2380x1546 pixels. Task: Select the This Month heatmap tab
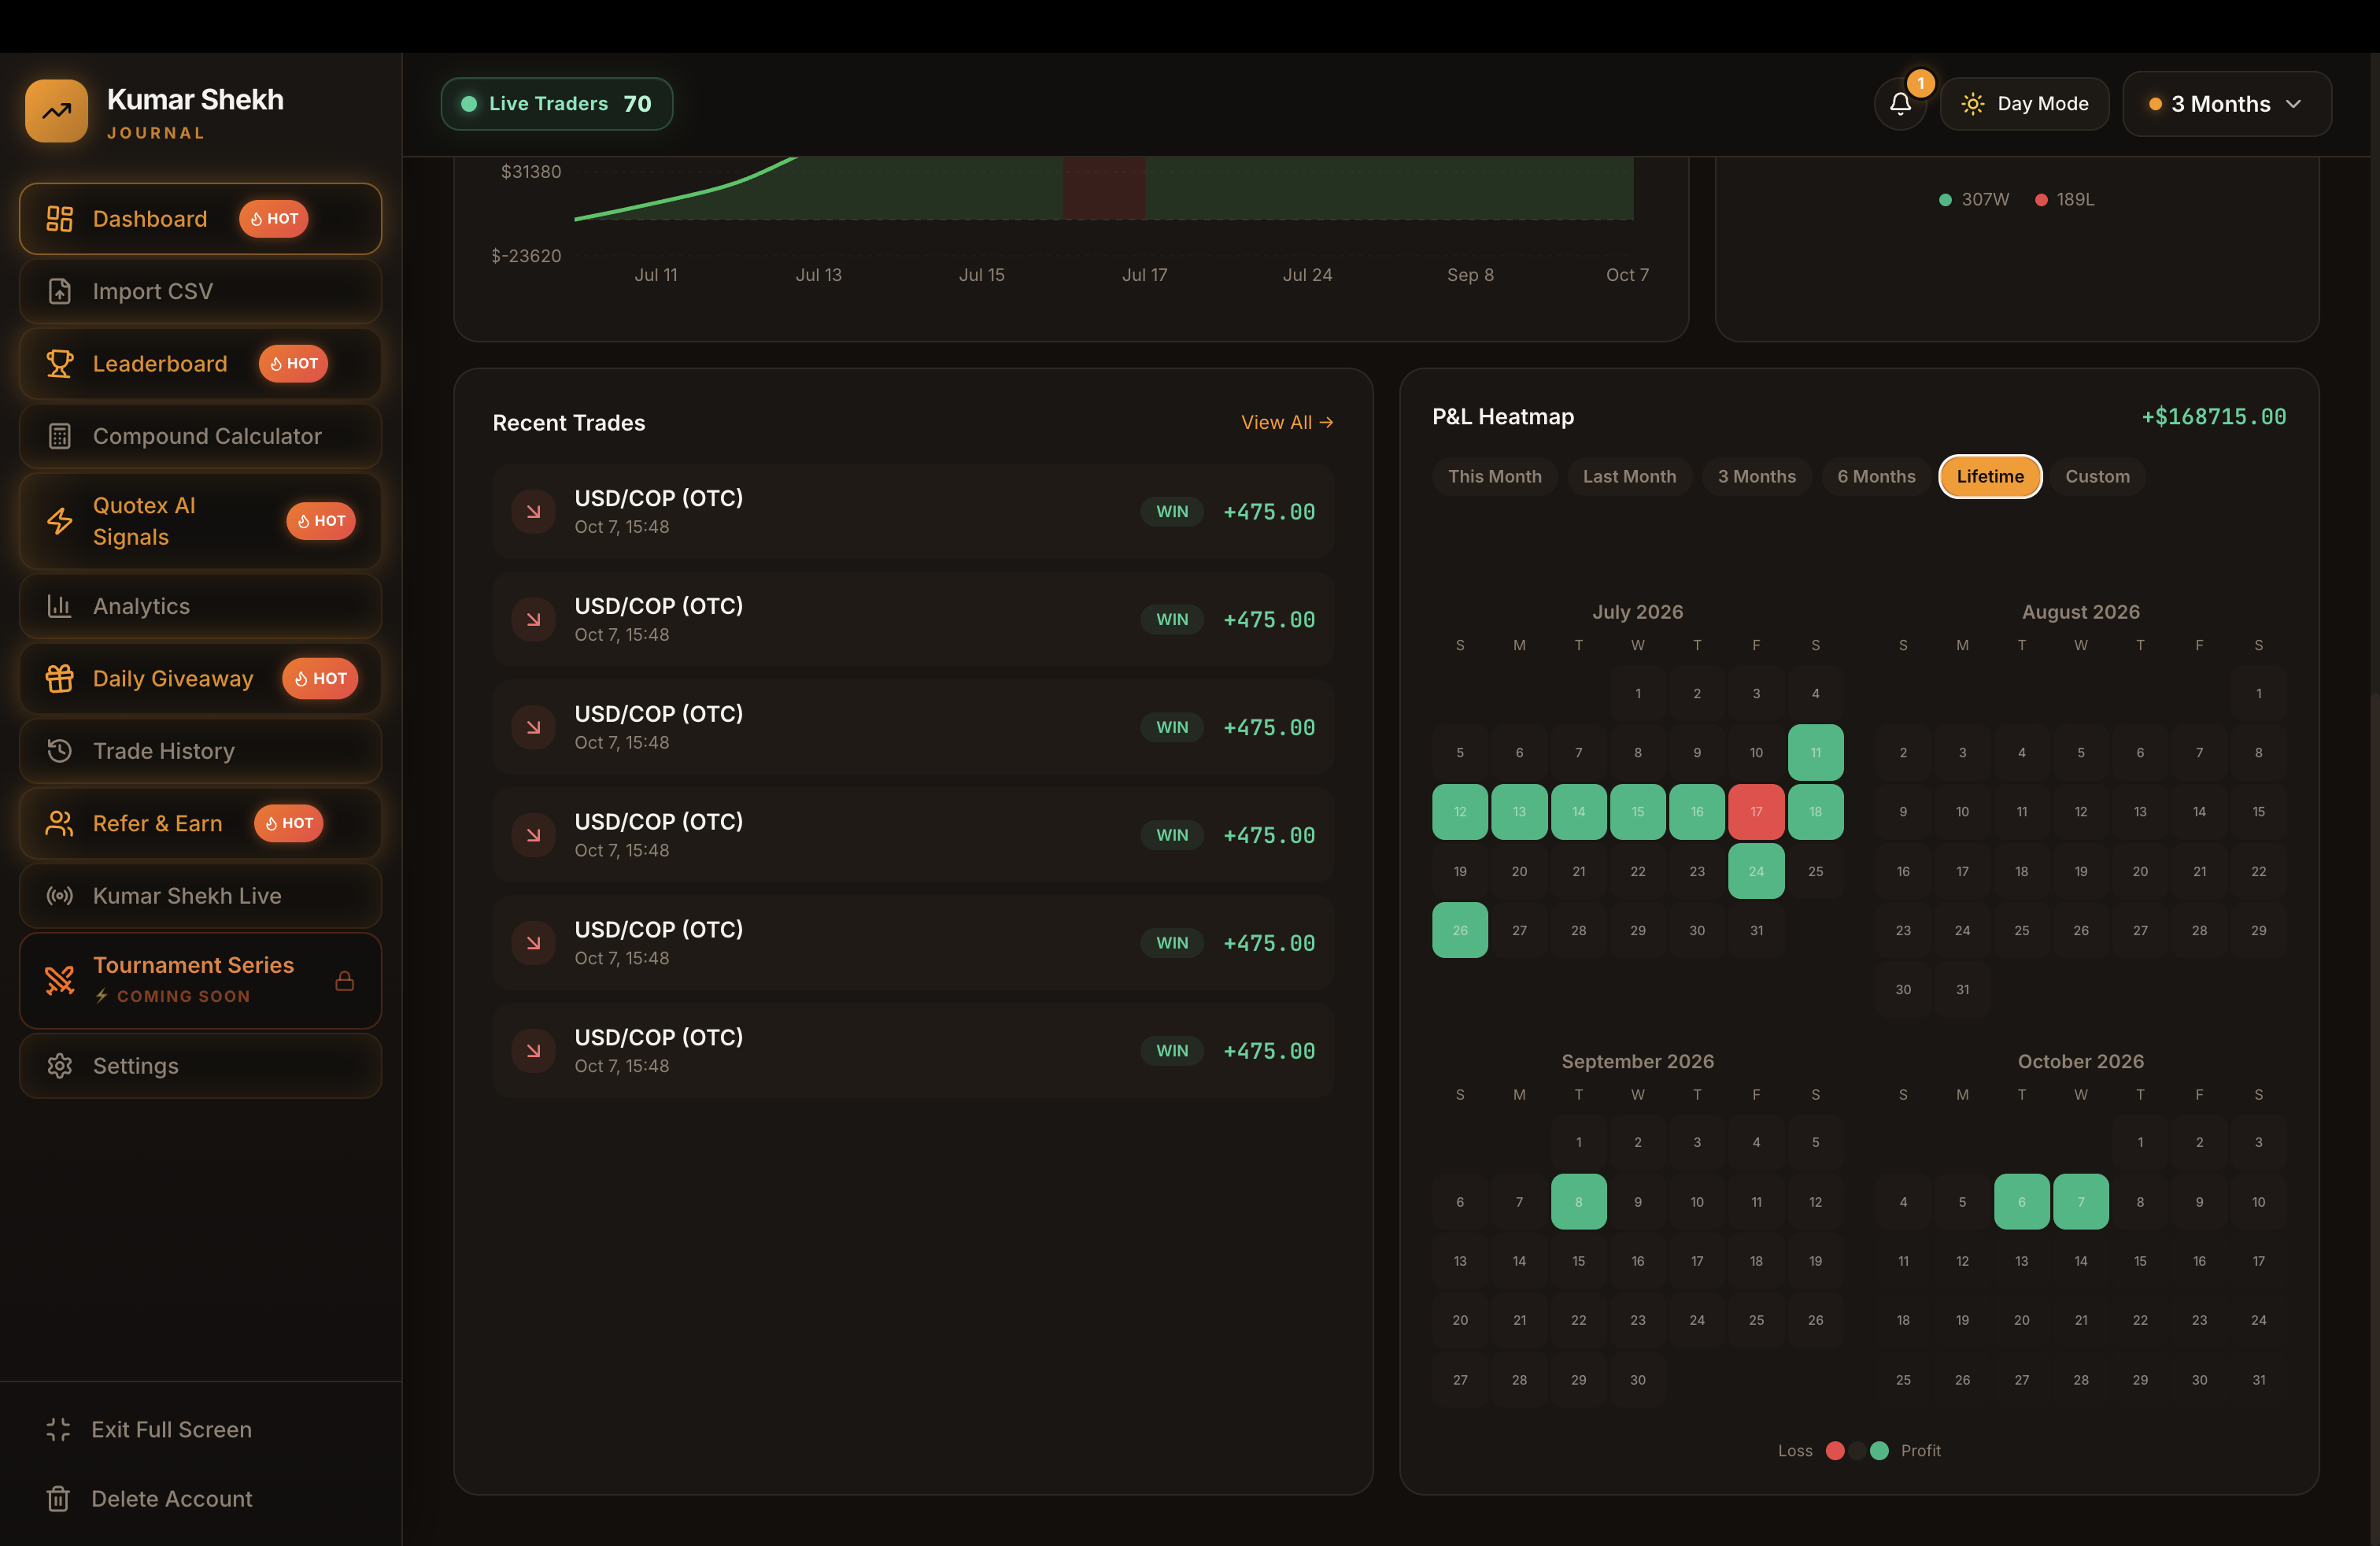point(1494,477)
